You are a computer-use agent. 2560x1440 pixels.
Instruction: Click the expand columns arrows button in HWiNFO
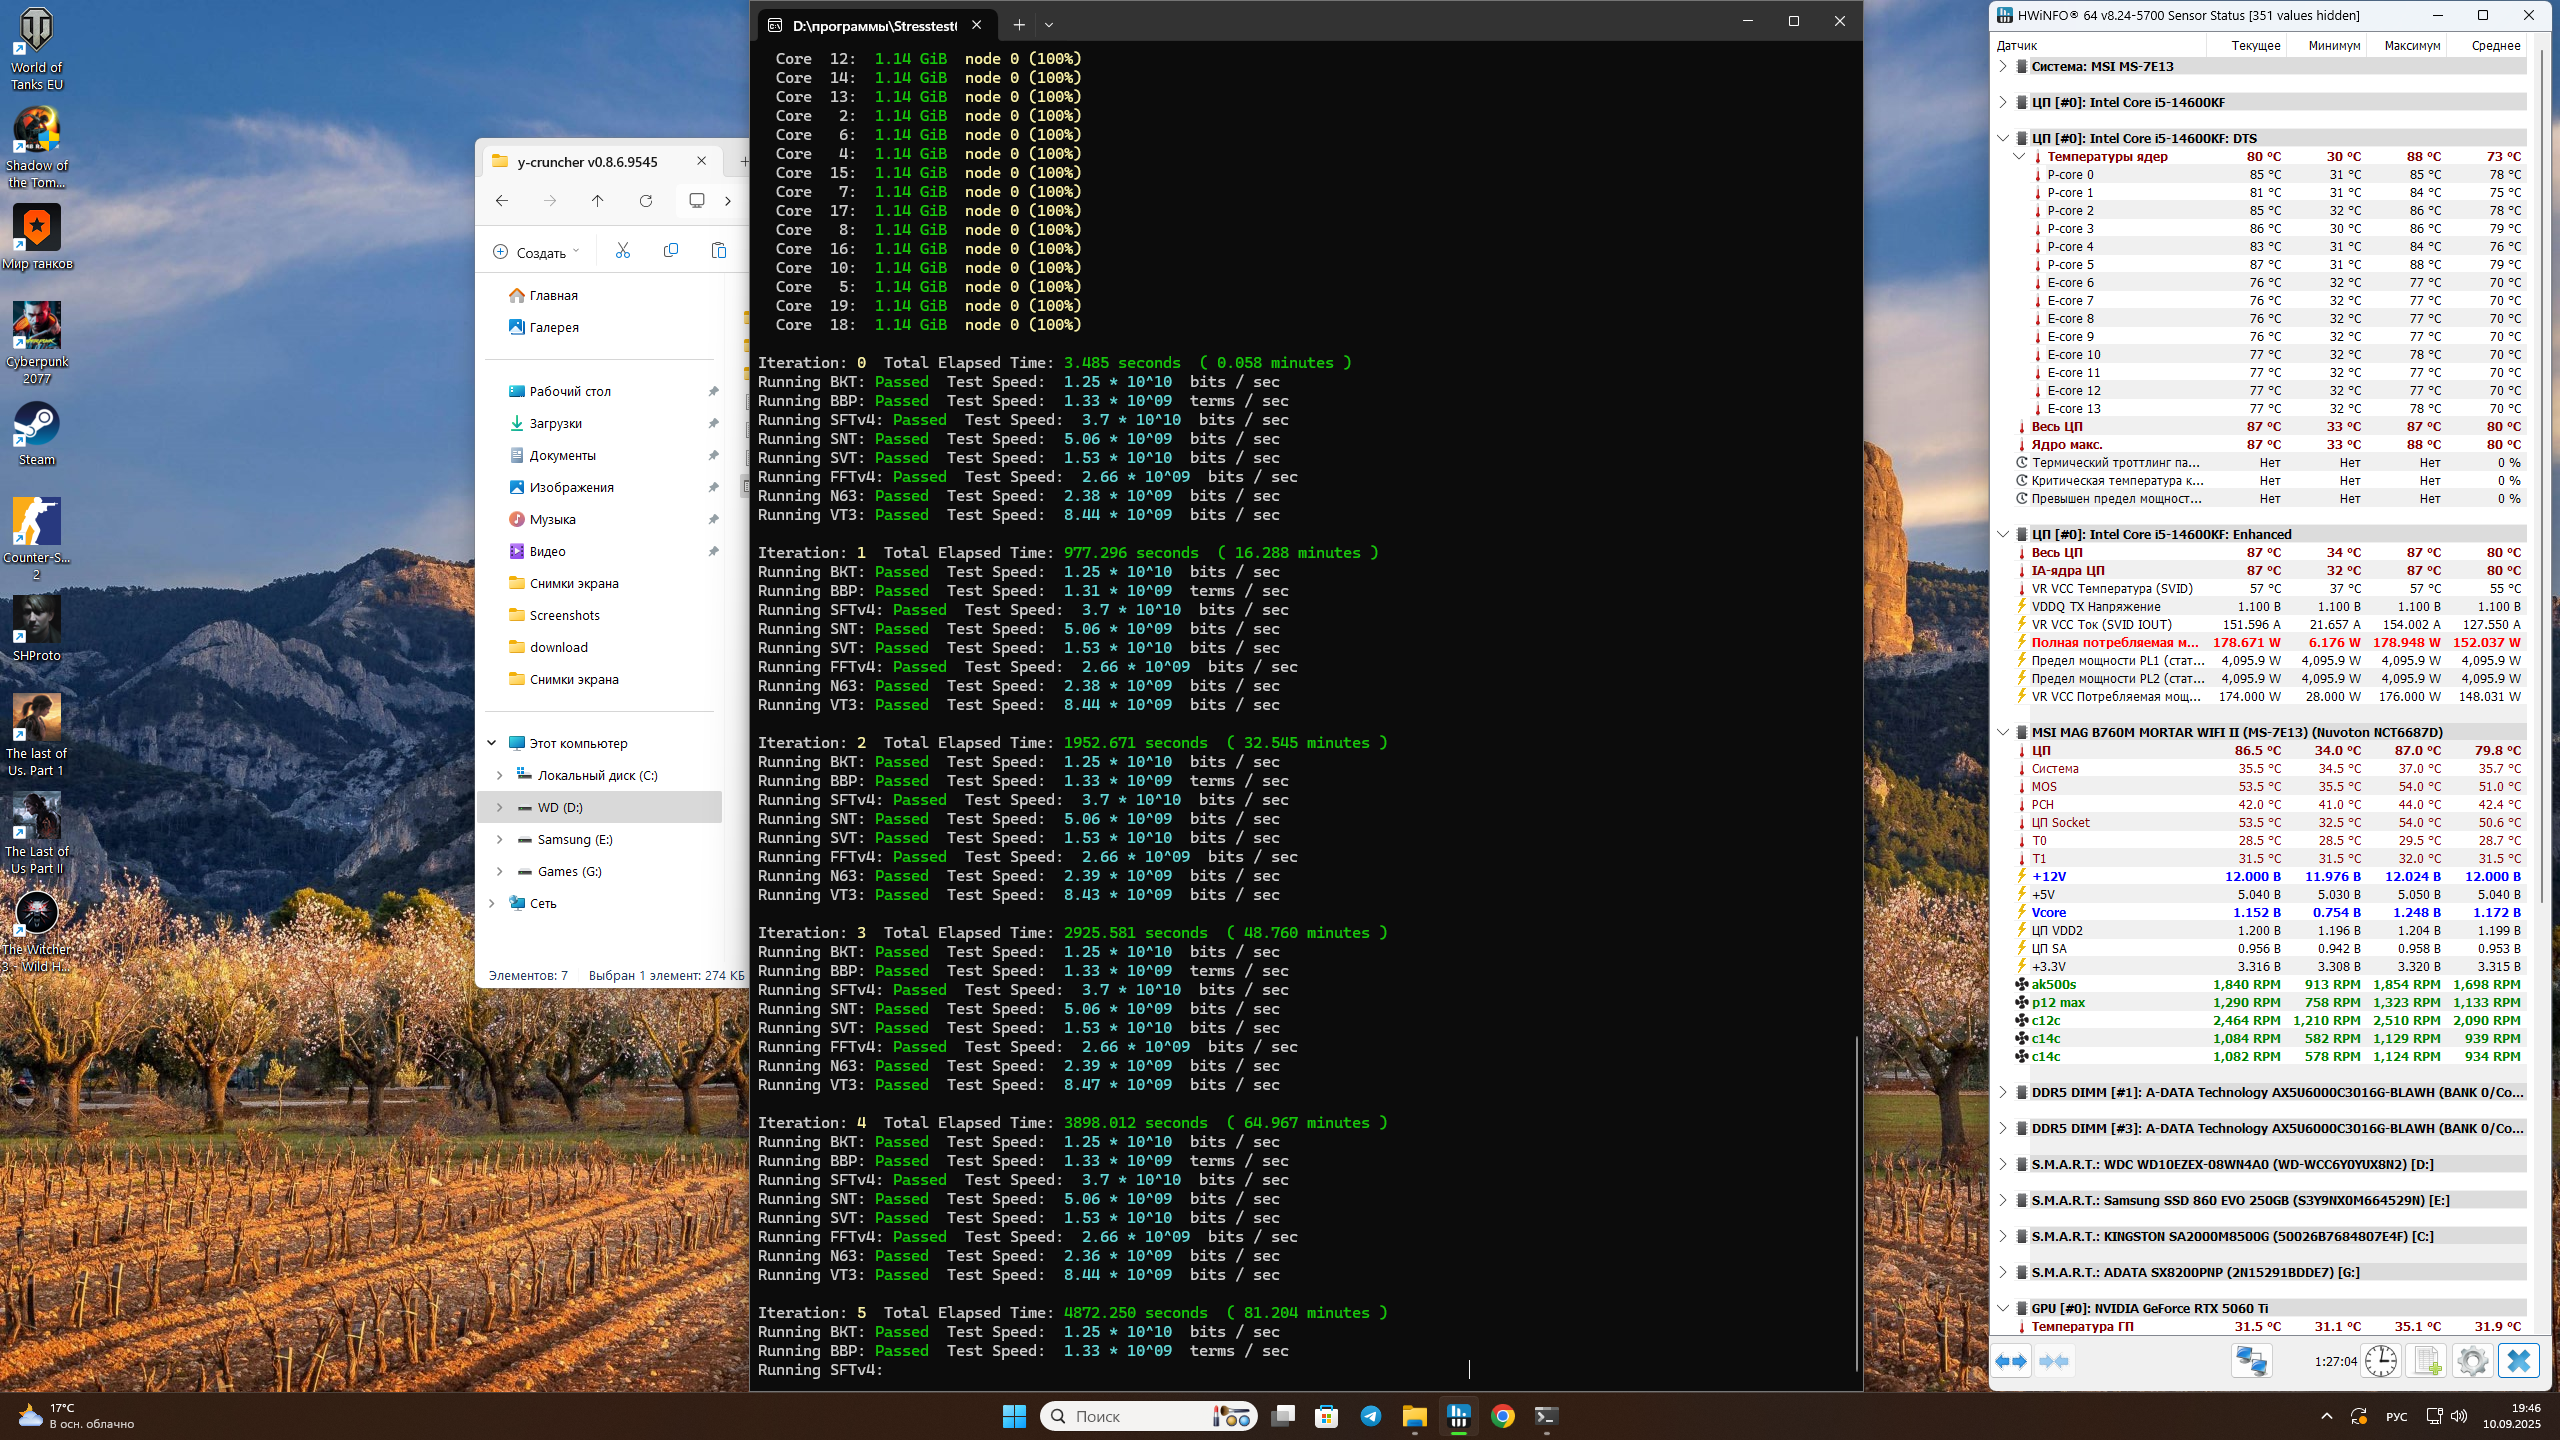2011,1361
